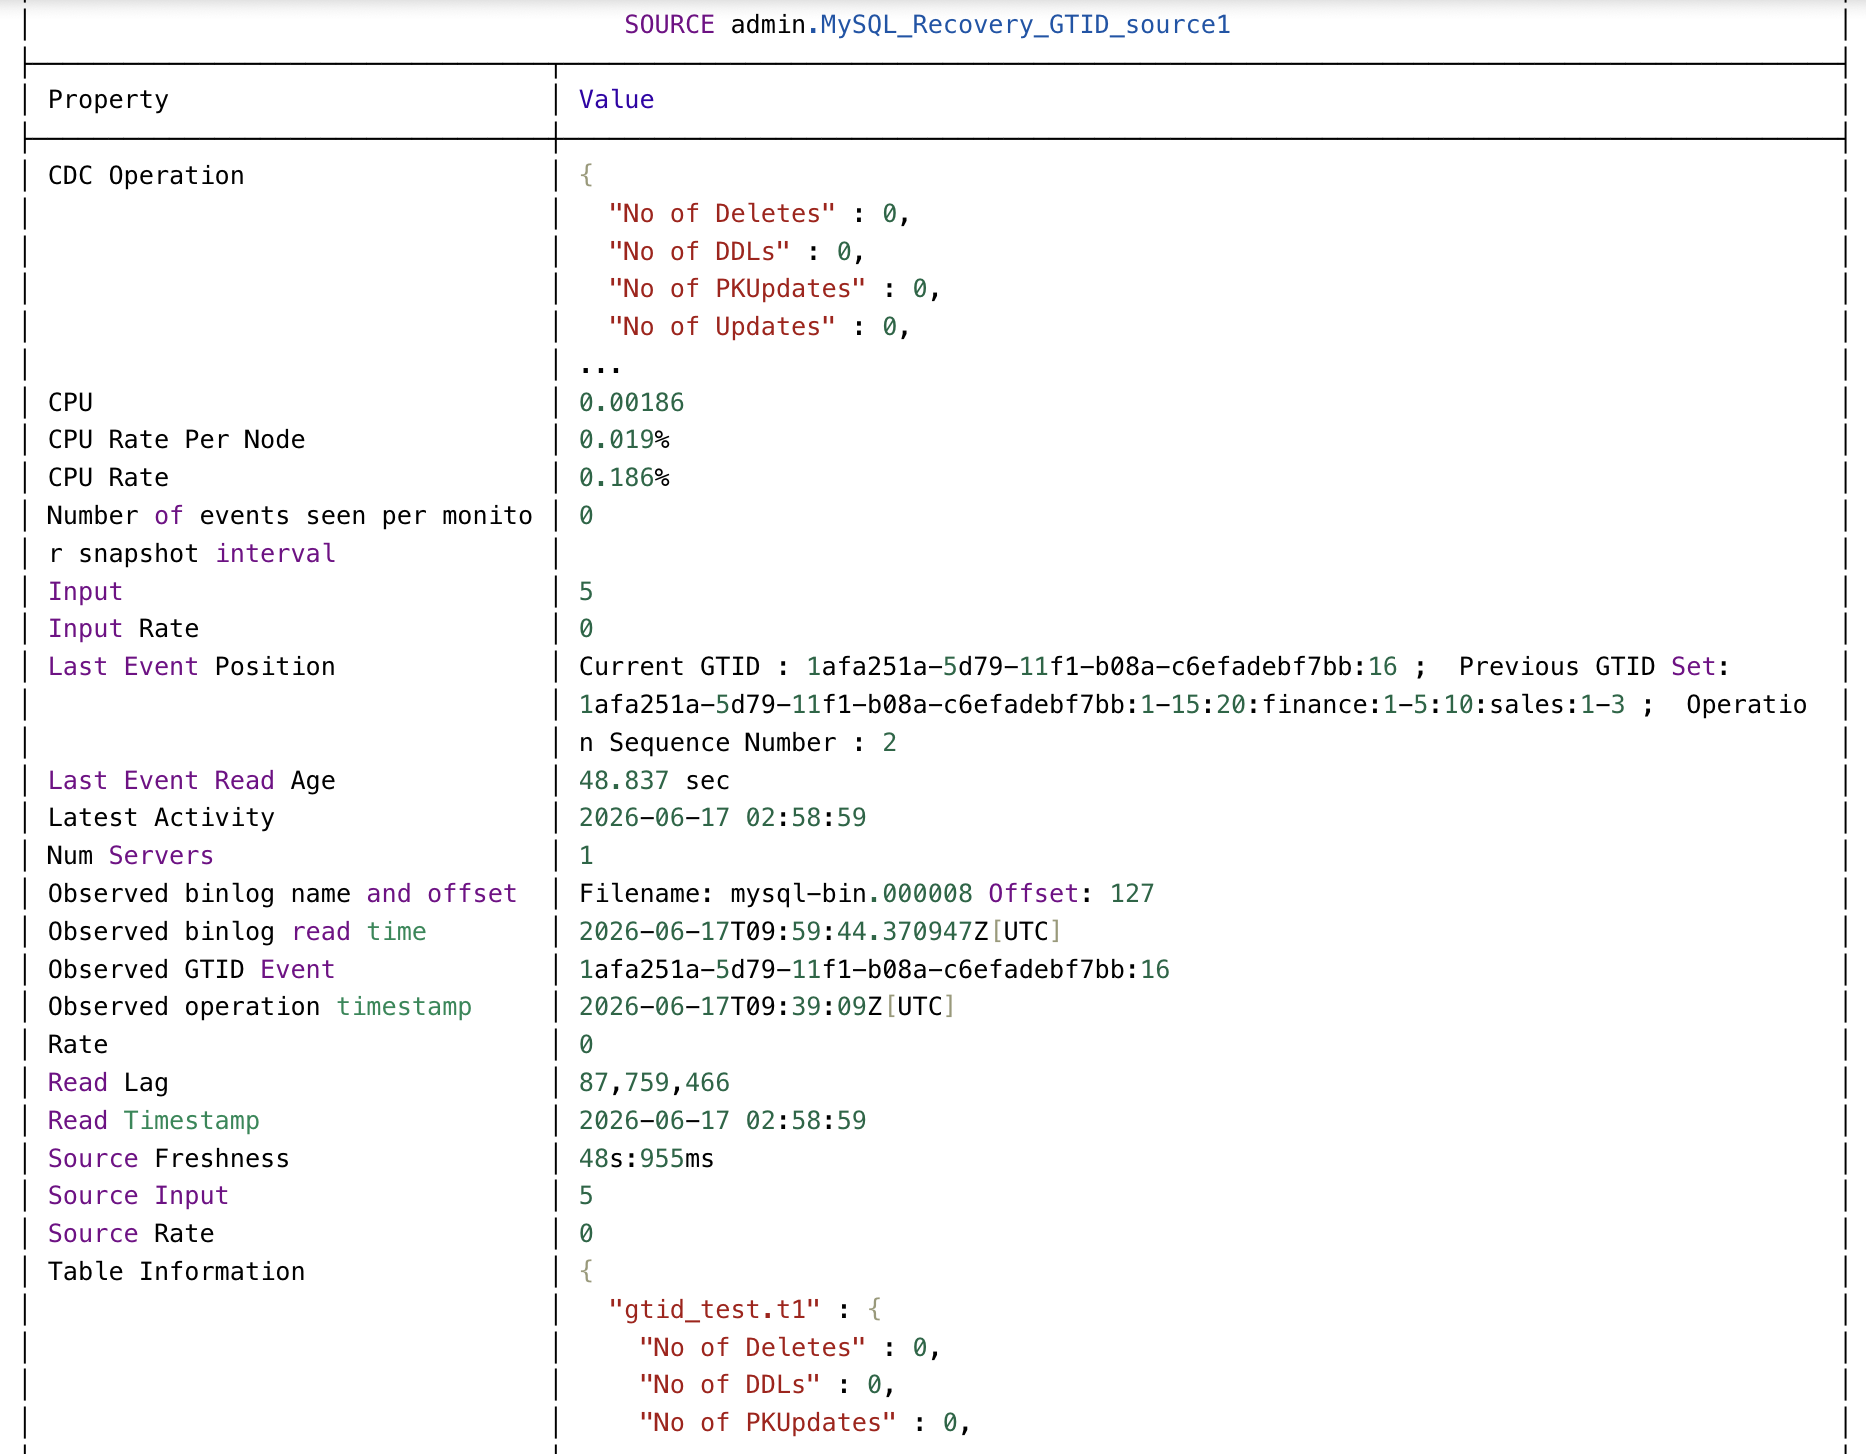Click the Input Rate property label
The width and height of the screenshot is (1866, 1454).
pos(124,629)
